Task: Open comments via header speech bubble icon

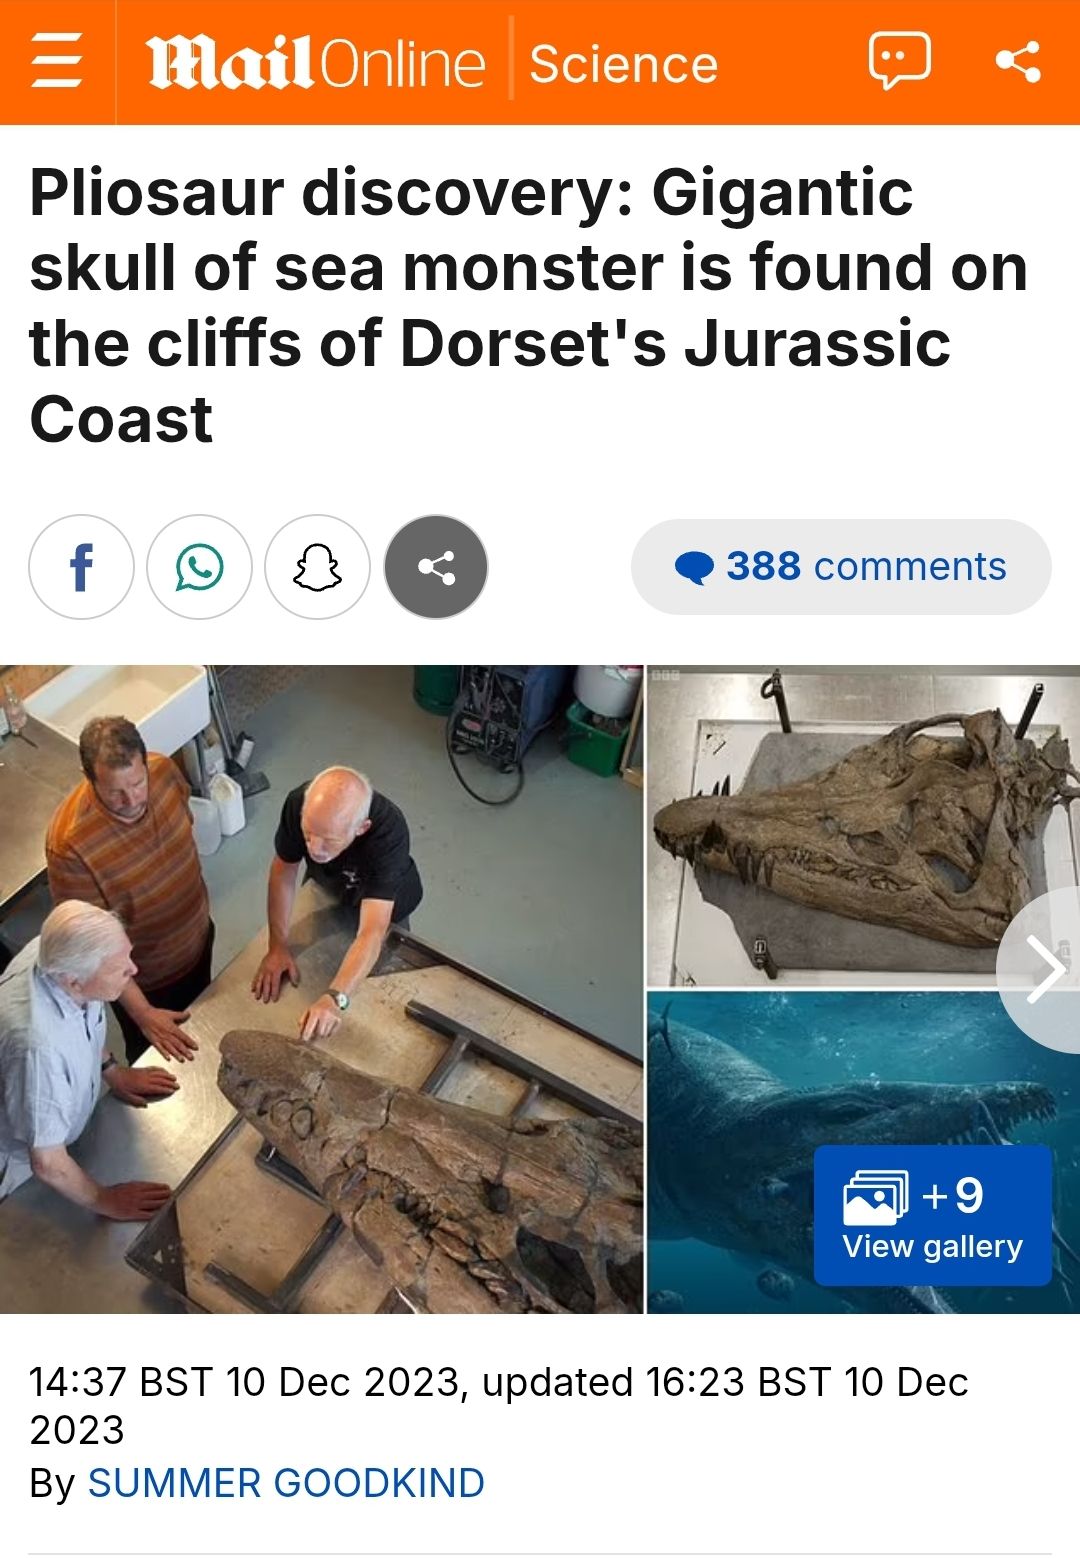Action: 899,61
